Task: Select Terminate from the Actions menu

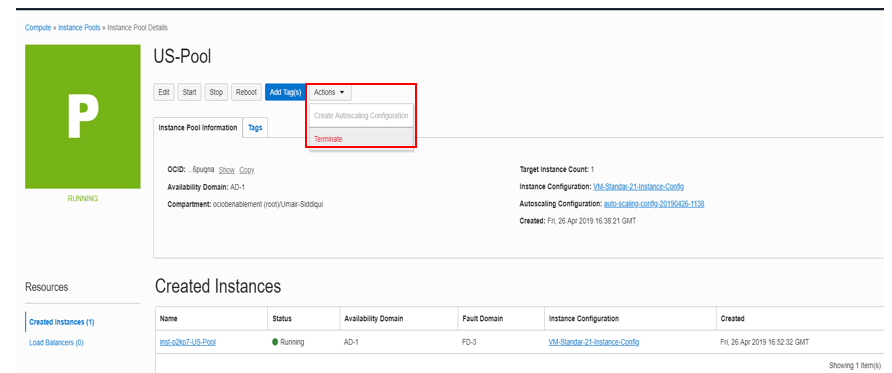Action: (361, 139)
